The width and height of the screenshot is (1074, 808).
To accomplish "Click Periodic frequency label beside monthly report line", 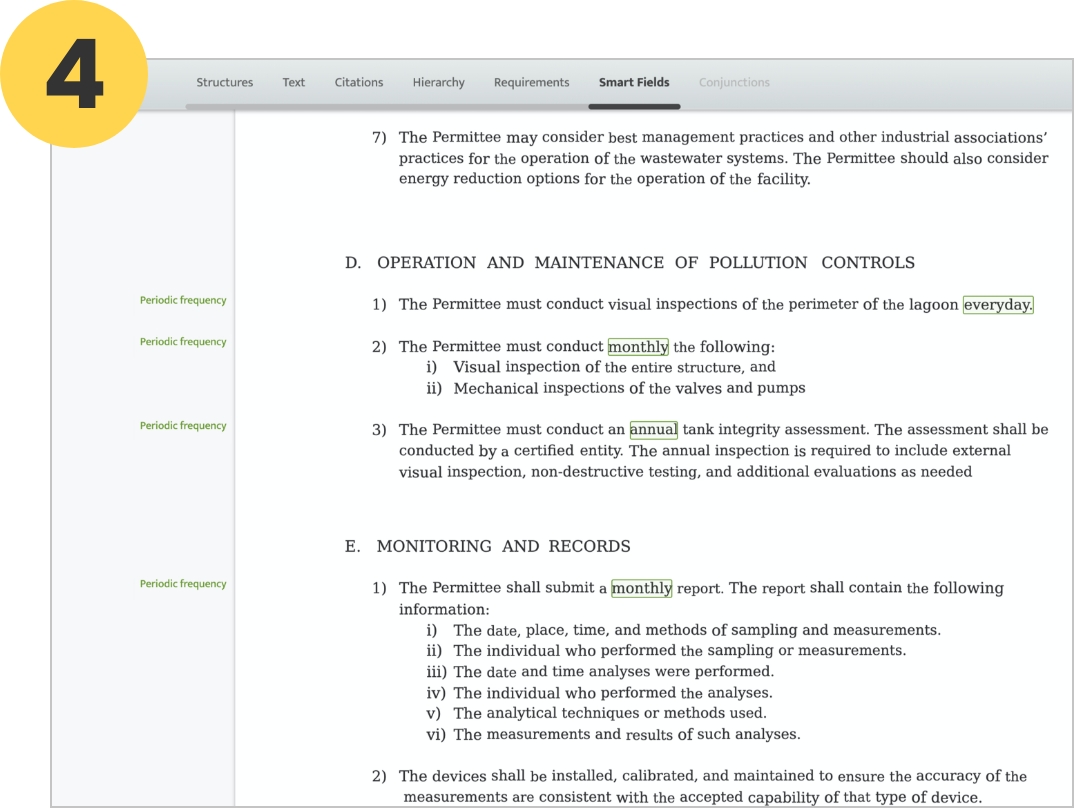I will pyautogui.click(x=183, y=584).
